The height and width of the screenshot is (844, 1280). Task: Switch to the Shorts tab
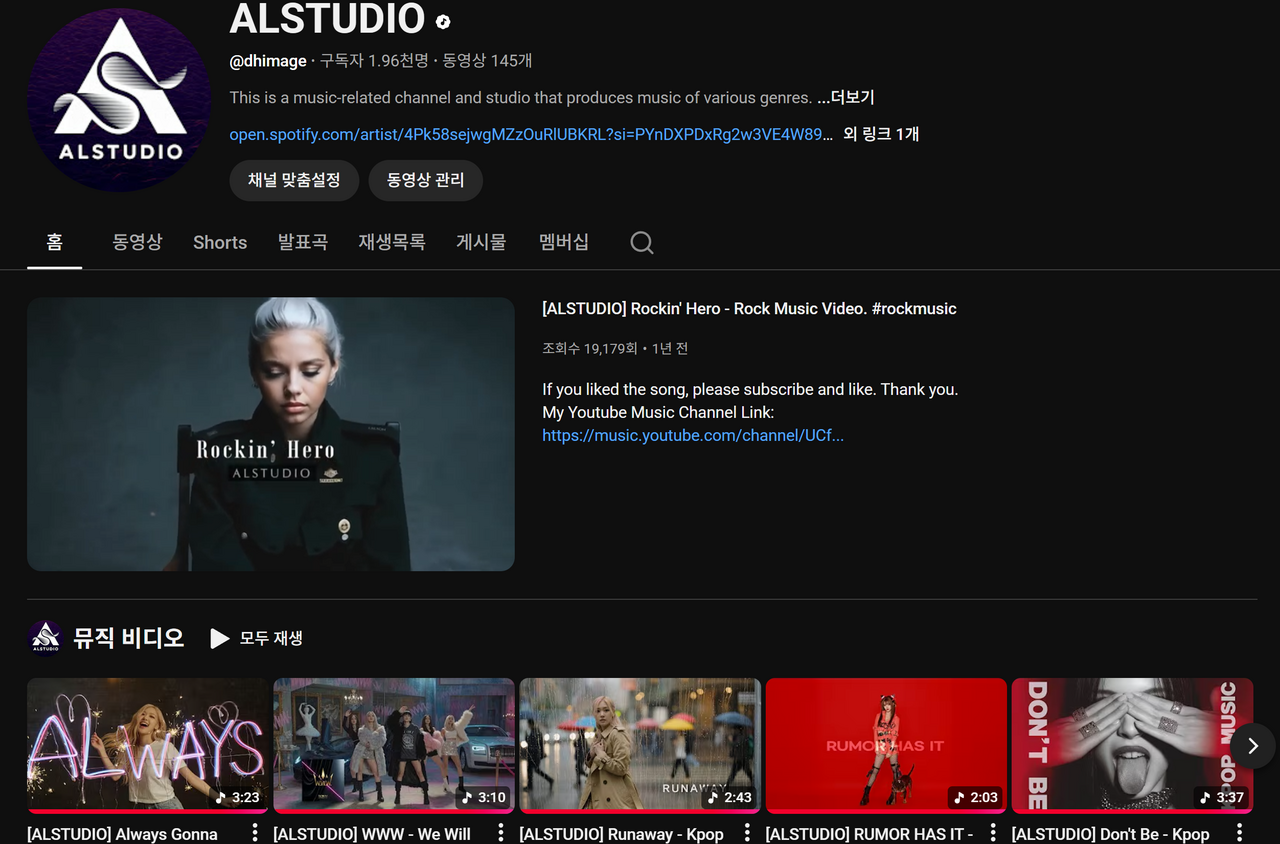click(x=220, y=242)
